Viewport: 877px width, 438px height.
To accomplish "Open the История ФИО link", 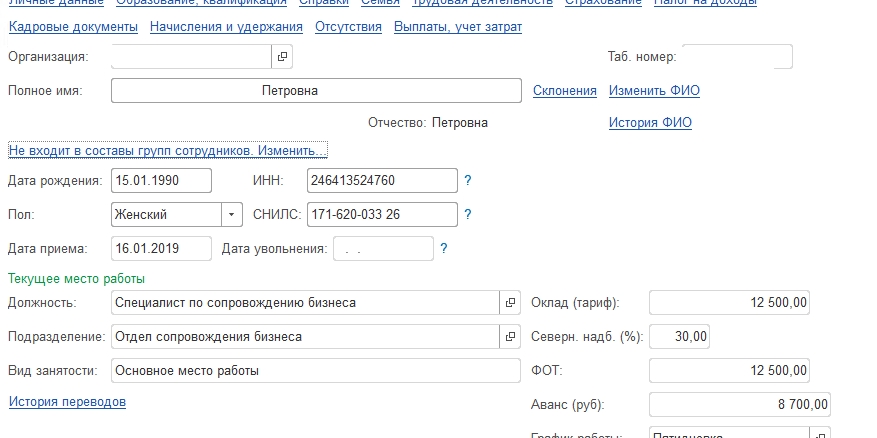I will (650, 123).
